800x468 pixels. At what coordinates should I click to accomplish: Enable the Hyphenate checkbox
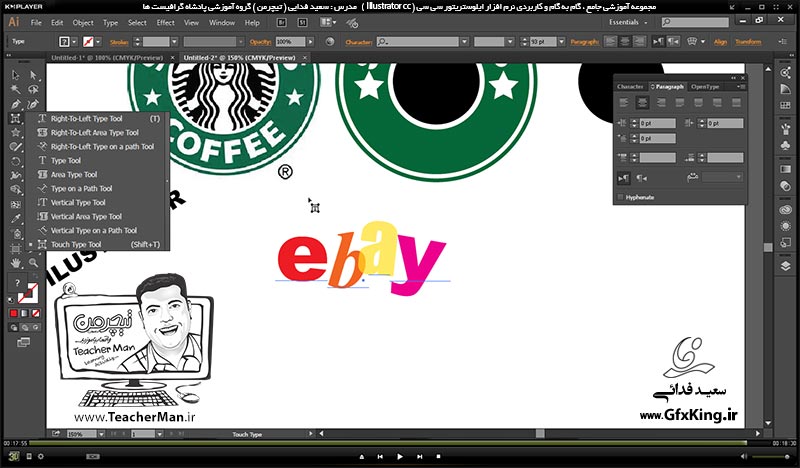pos(620,197)
